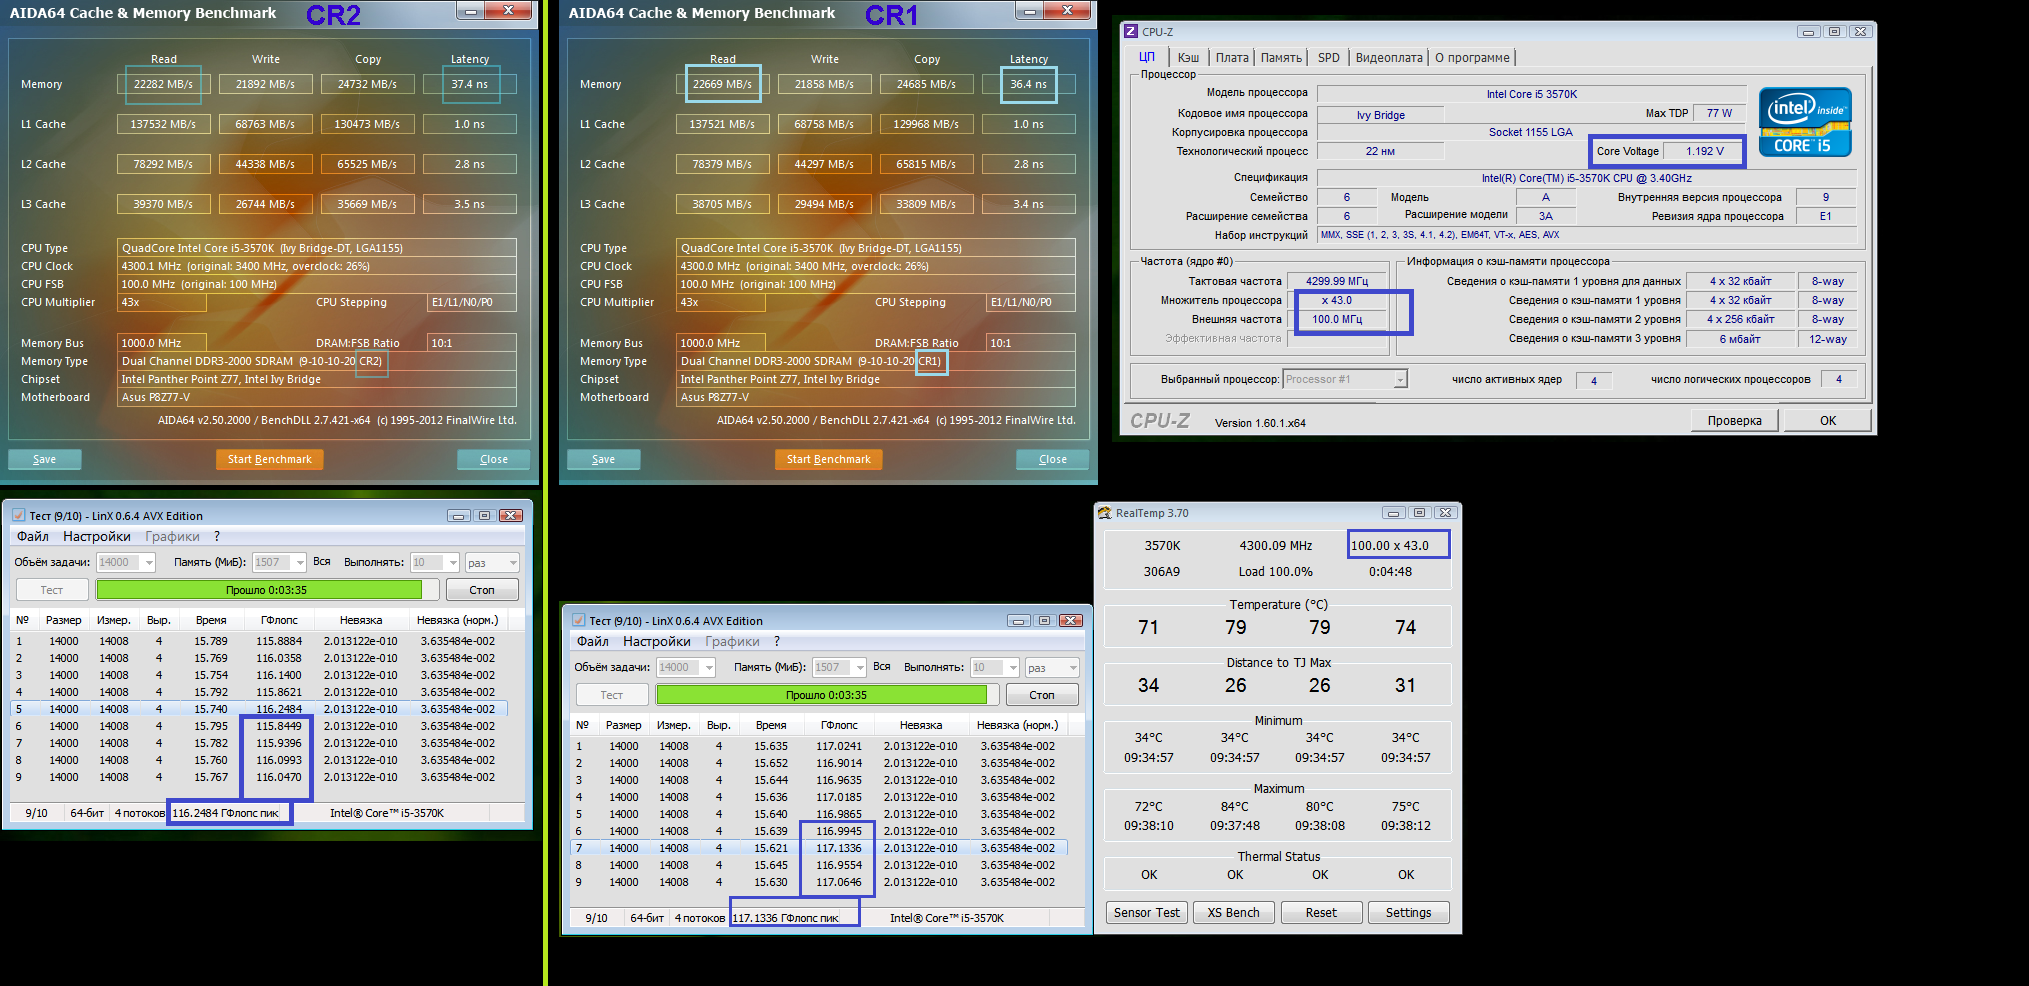Select row with 116.2484 GFlops in LinX

point(260,709)
